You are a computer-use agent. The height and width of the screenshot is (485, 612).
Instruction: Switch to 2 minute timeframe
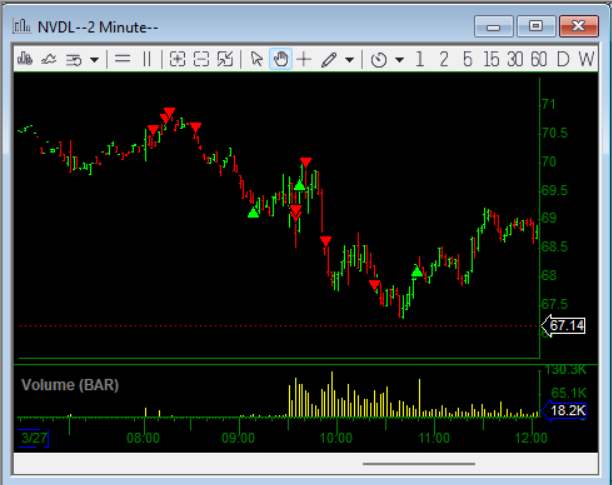(x=444, y=59)
